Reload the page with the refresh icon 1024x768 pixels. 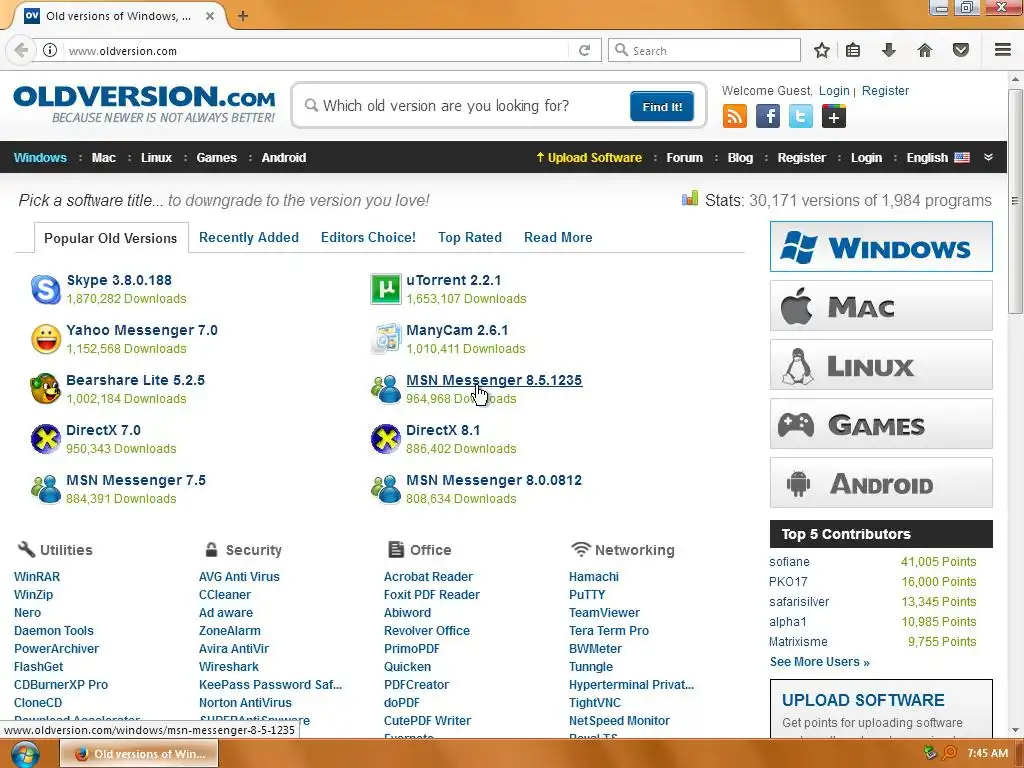584,50
